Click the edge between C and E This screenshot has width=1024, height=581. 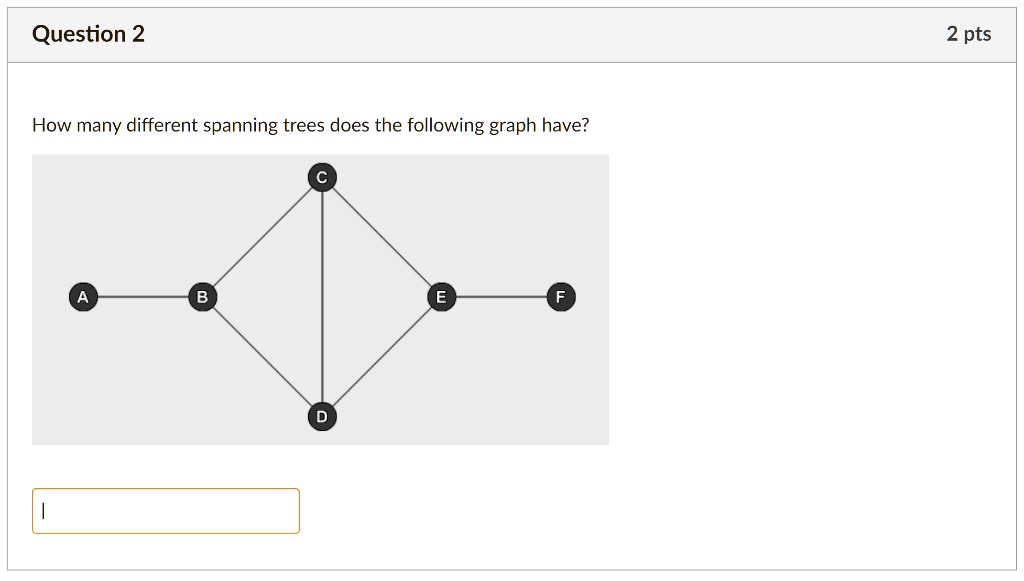click(382, 237)
